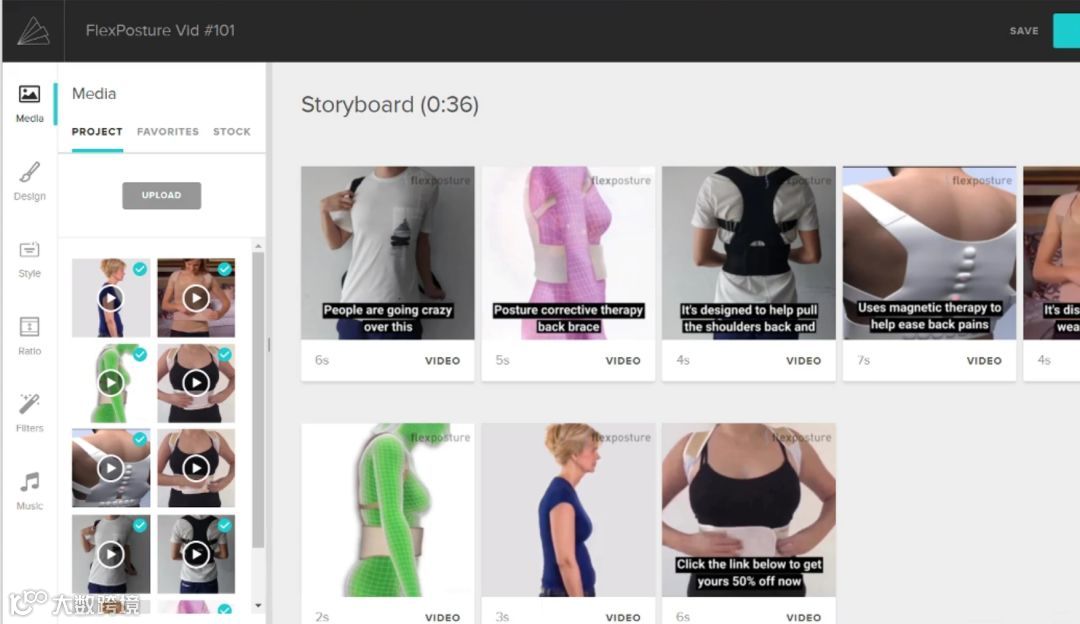This screenshot has width=1080, height=624.
Task: Open the Ratio settings
Action: (29, 336)
